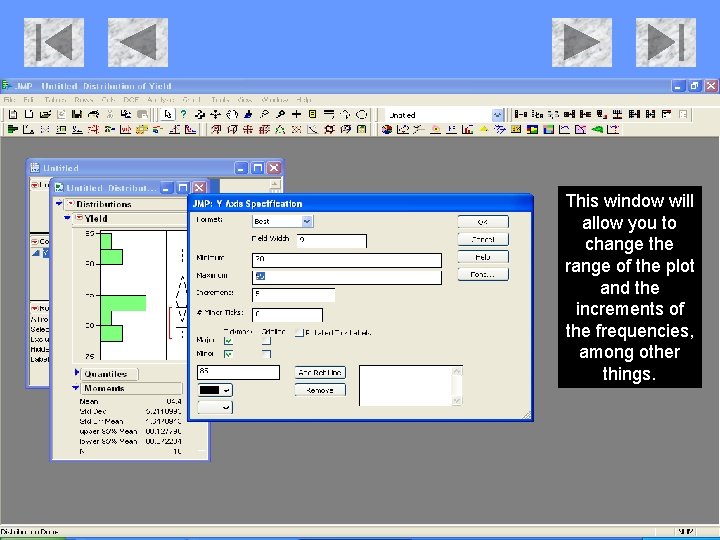
Task: Click the Remove reference line button
Action: tap(320, 390)
